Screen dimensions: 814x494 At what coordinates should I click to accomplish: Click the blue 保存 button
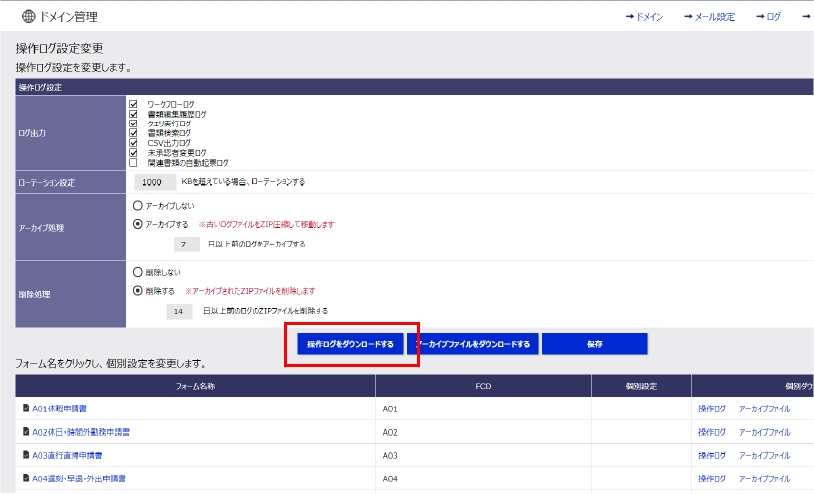(x=594, y=344)
